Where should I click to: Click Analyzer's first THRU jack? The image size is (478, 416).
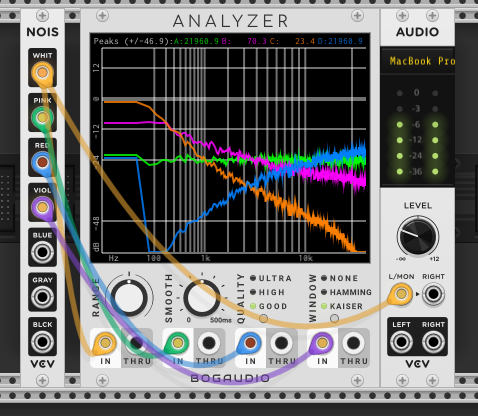pos(137,343)
